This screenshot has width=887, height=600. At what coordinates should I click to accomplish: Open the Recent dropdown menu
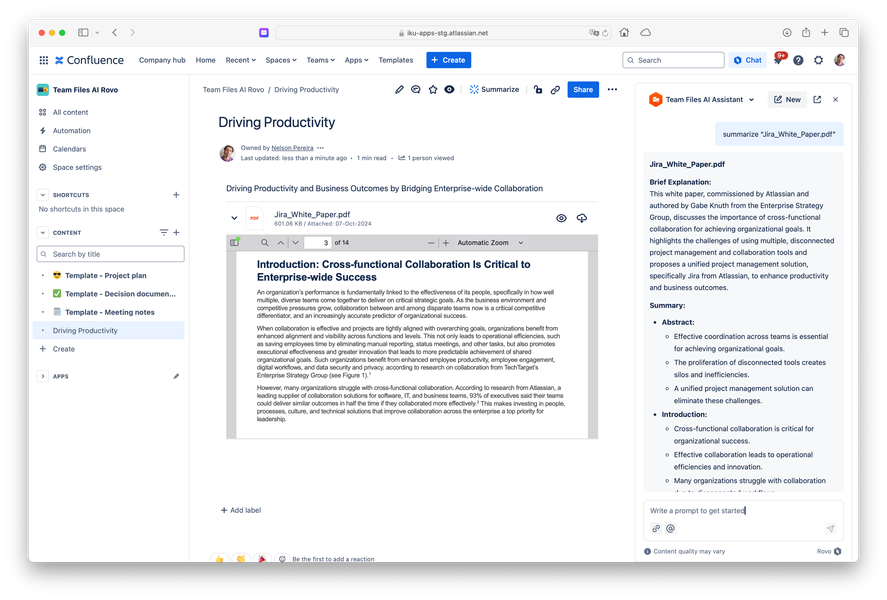pos(240,60)
